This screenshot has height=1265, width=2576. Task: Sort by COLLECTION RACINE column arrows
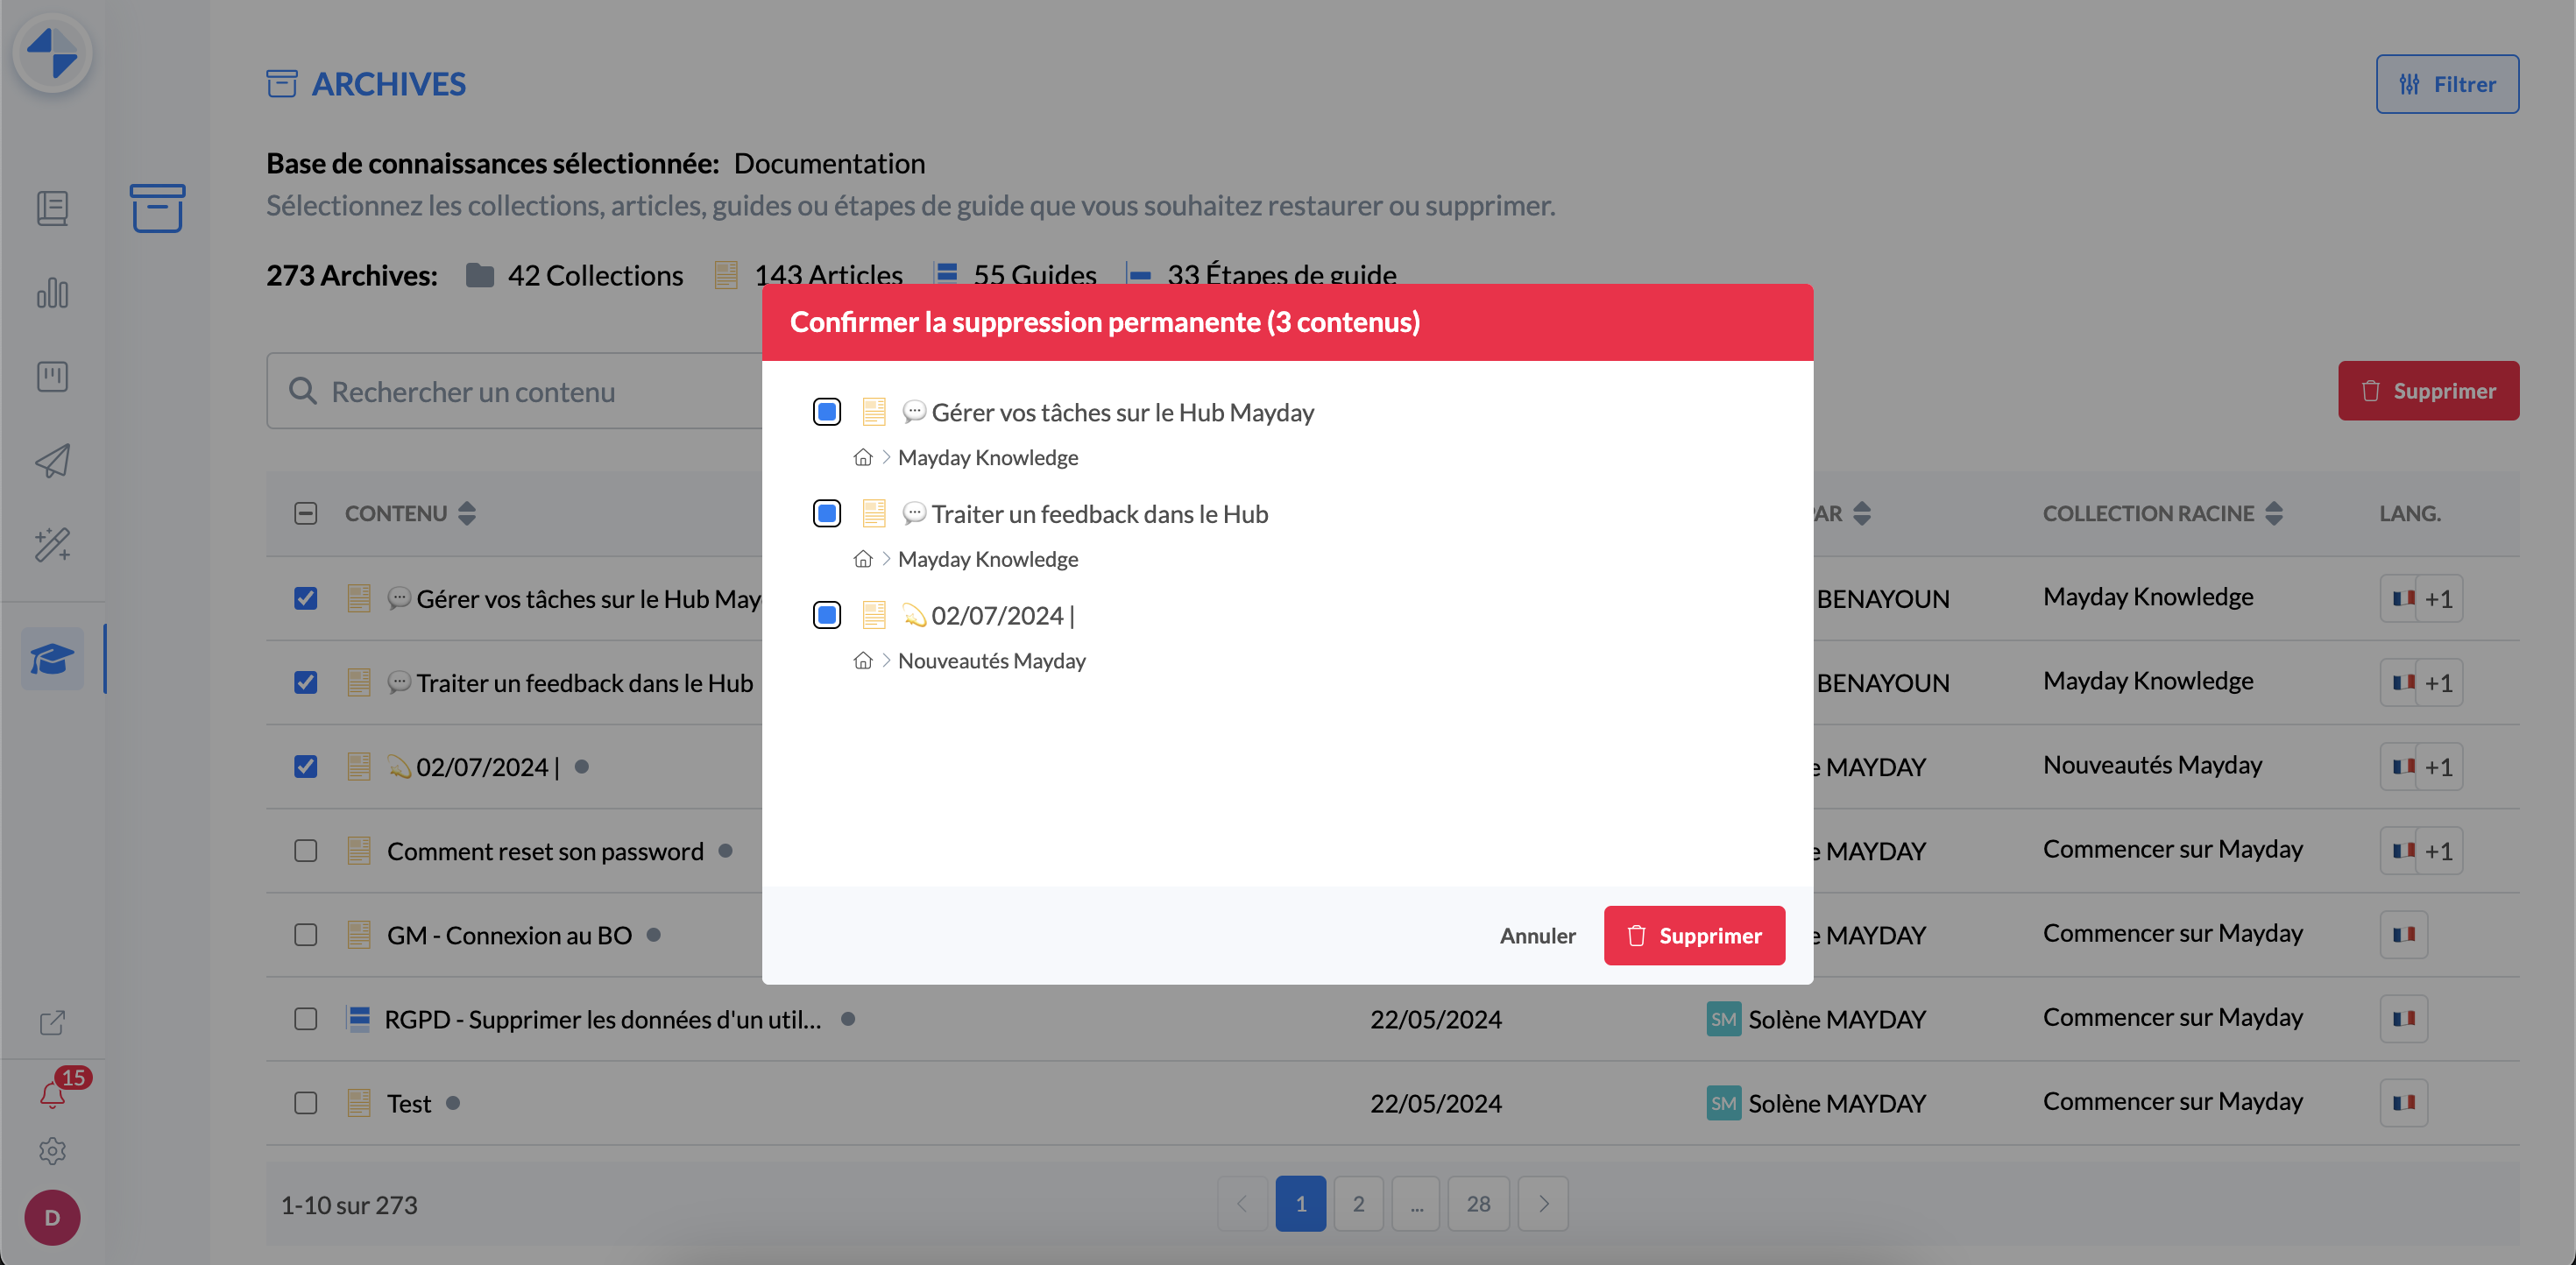point(2274,514)
